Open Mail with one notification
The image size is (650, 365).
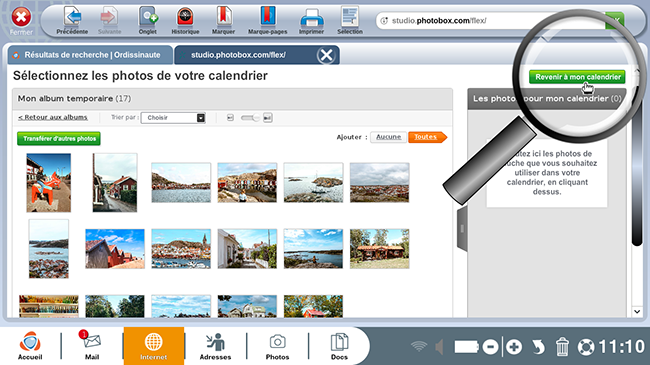click(x=92, y=345)
